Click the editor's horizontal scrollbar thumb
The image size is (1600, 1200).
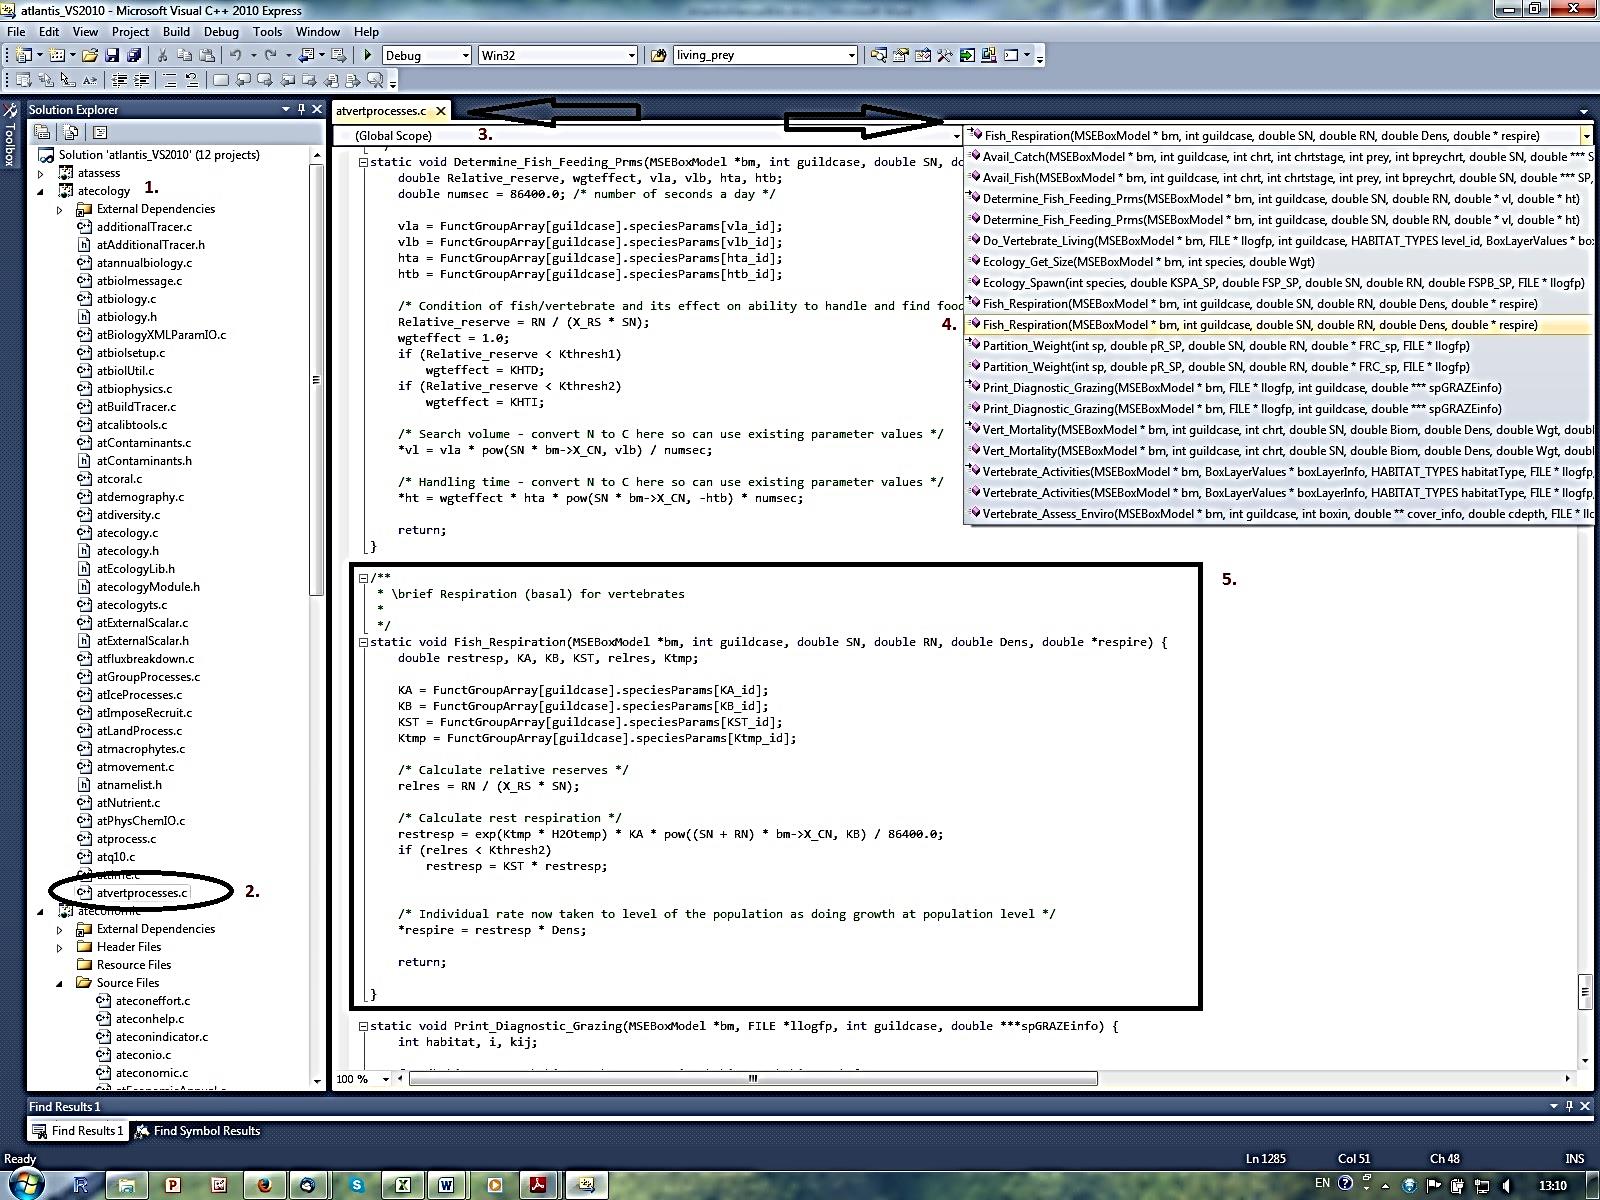752,1079
